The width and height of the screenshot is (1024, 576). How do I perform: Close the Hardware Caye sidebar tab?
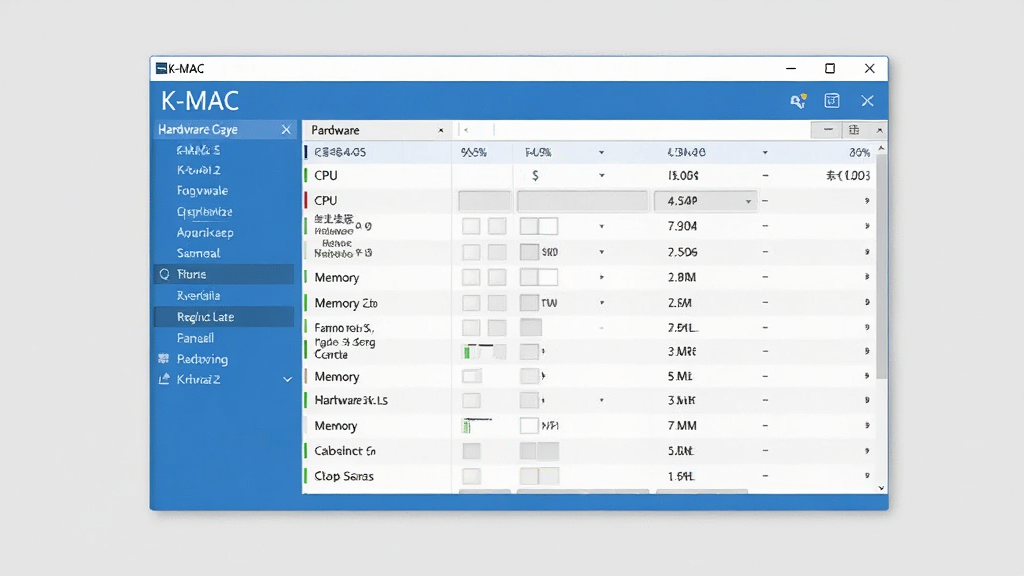click(286, 129)
